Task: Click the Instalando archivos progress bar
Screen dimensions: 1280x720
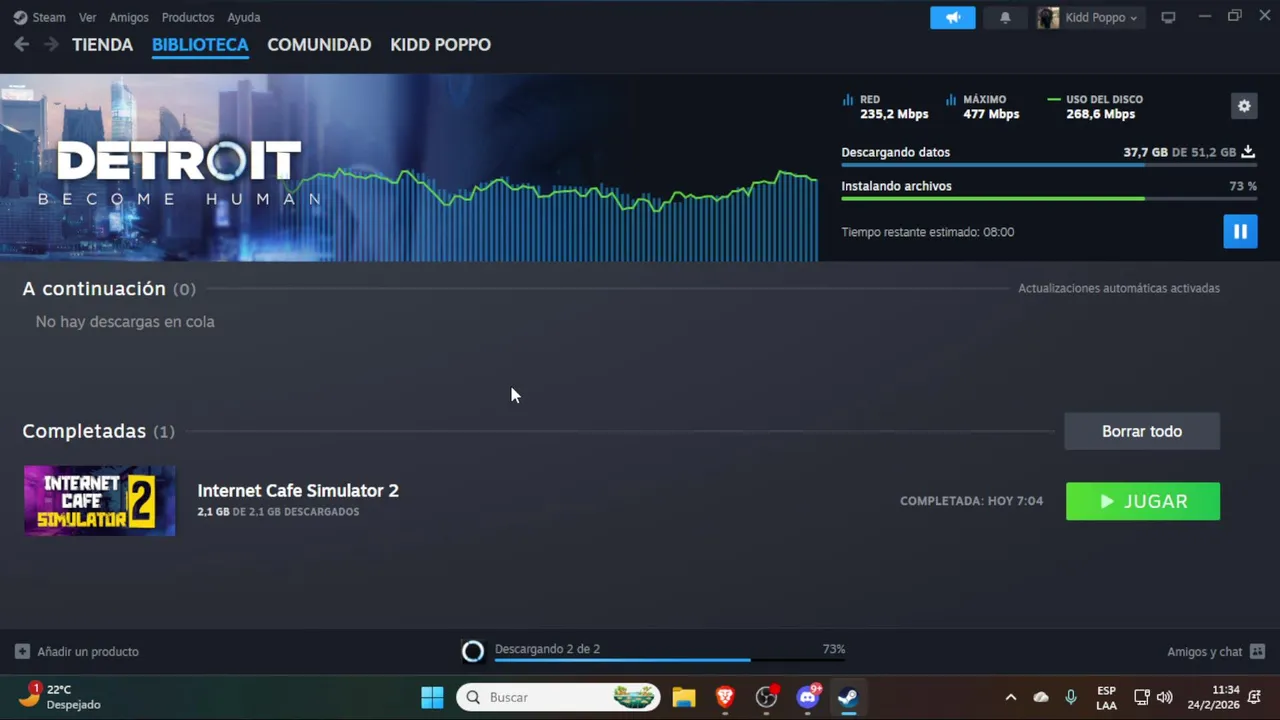Action: tap(1048, 198)
